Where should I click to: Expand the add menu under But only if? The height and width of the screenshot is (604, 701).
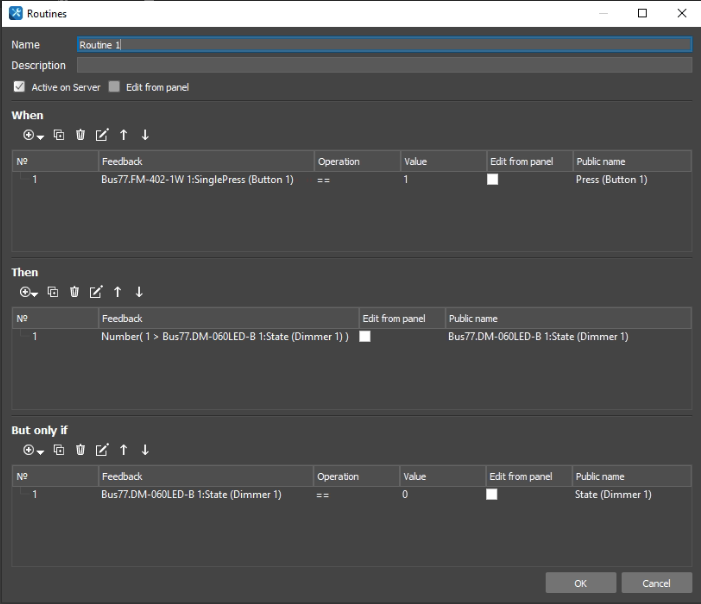point(33,450)
